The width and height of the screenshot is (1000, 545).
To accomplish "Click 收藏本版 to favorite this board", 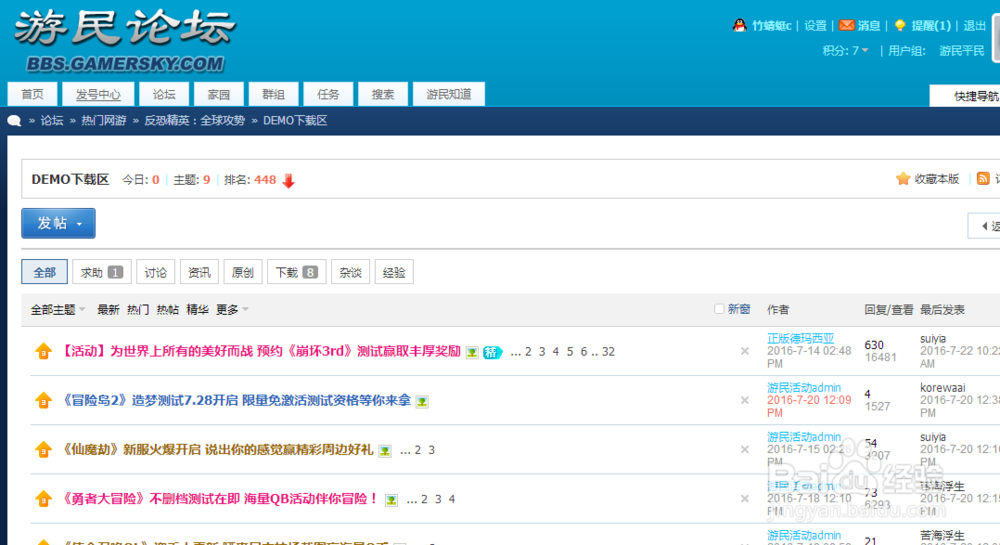I will pyautogui.click(x=937, y=179).
